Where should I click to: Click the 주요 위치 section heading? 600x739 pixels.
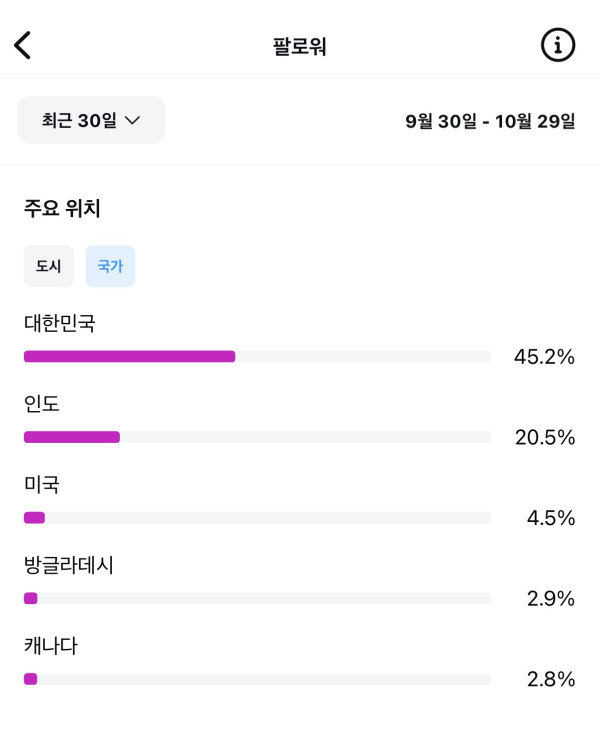point(62,208)
